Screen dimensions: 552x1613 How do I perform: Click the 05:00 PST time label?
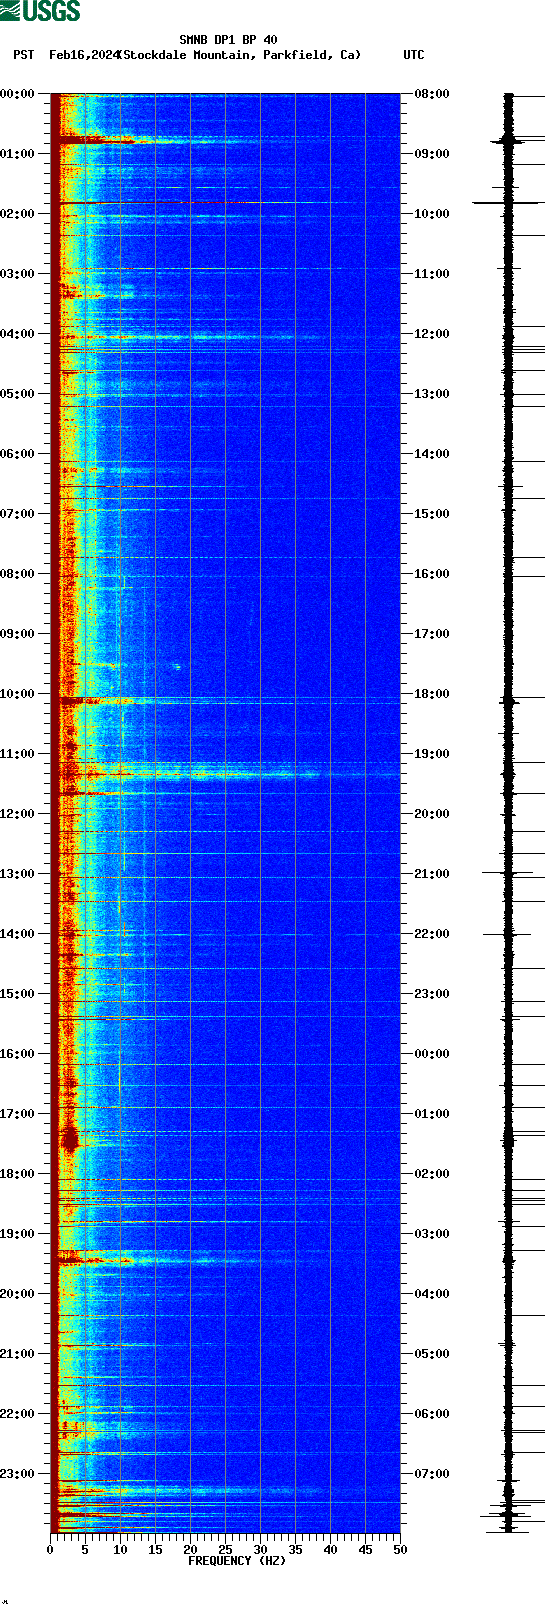point(18,394)
